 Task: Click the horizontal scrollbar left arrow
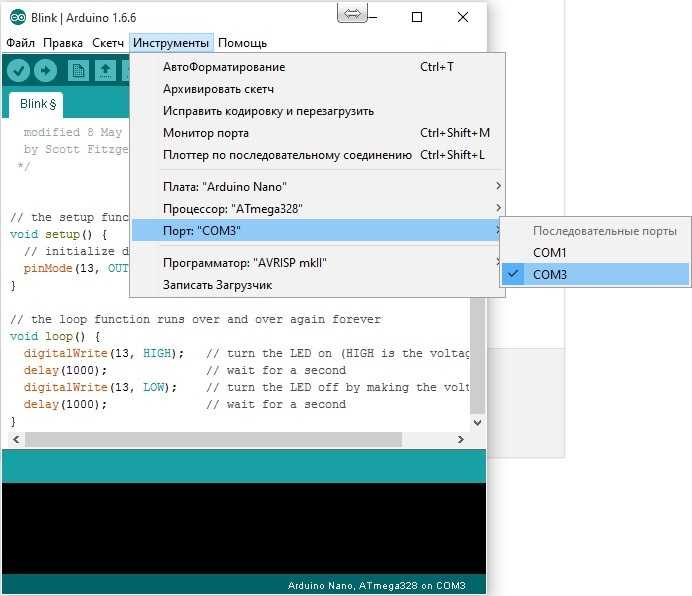tap(16, 439)
